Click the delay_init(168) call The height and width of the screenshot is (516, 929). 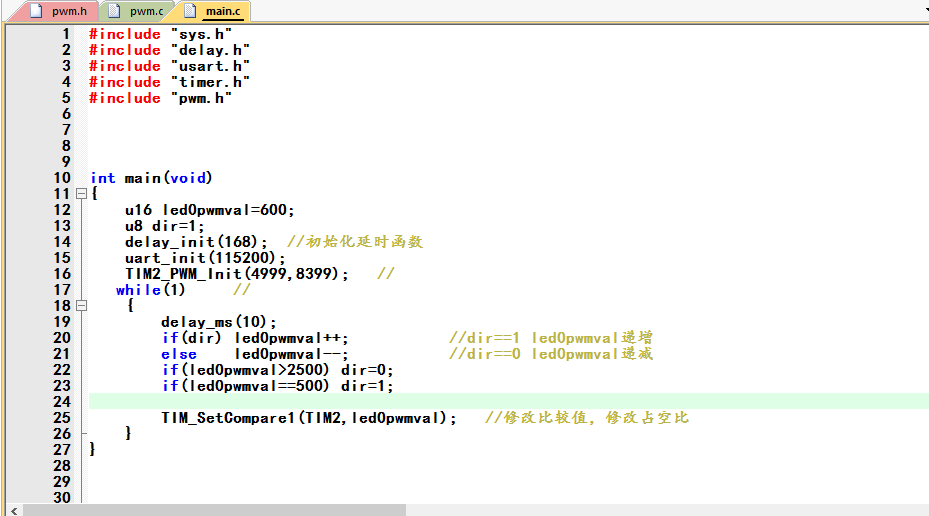196,242
